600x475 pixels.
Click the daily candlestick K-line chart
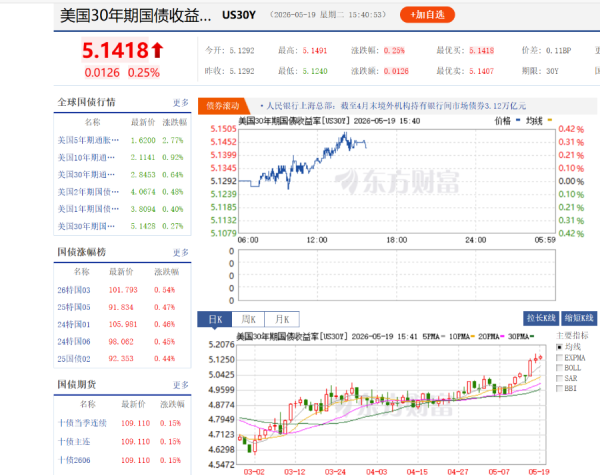point(391,405)
